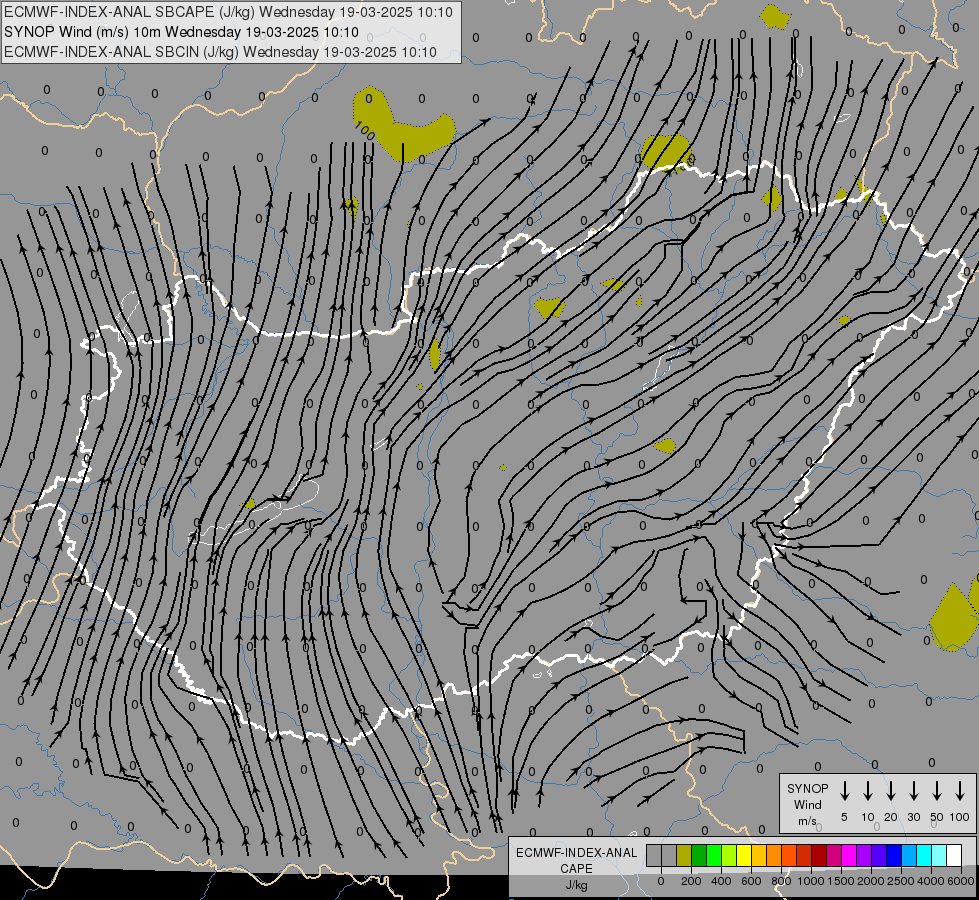Click the rotated 100 contour label on map
This screenshot has width=979, height=900.
point(365,131)
